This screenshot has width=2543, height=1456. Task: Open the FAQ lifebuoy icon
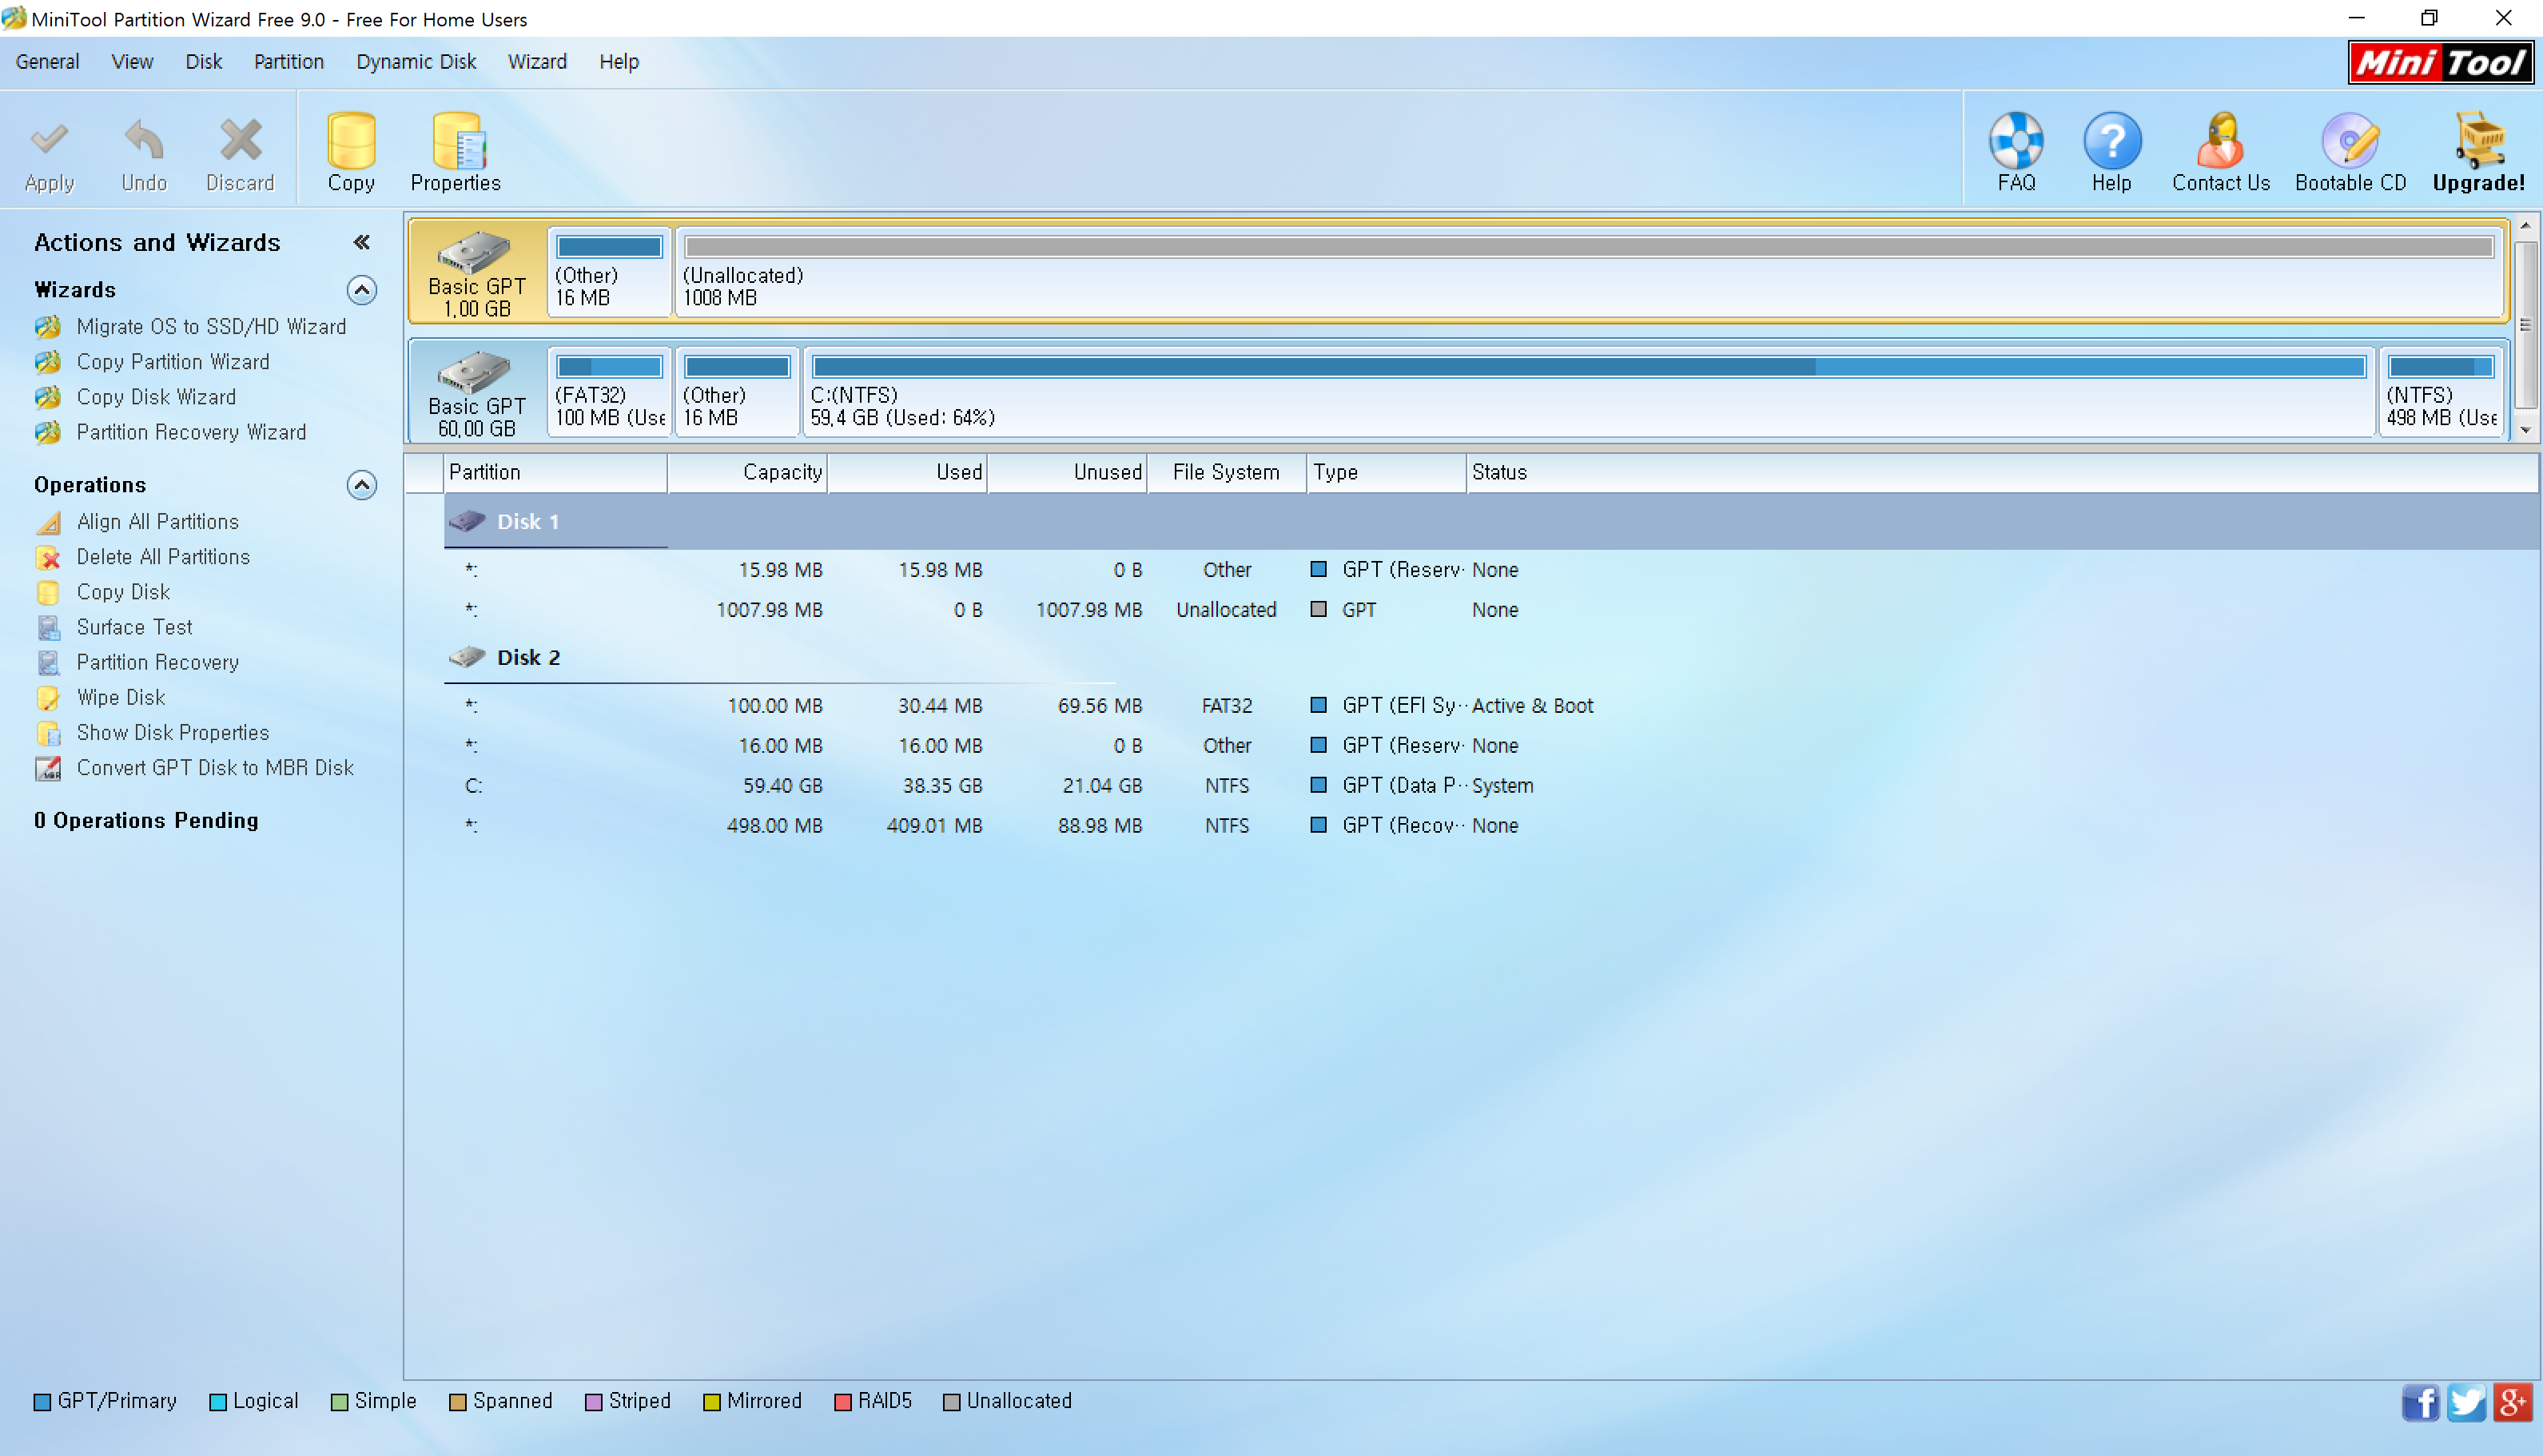[x=2016, y=150]
